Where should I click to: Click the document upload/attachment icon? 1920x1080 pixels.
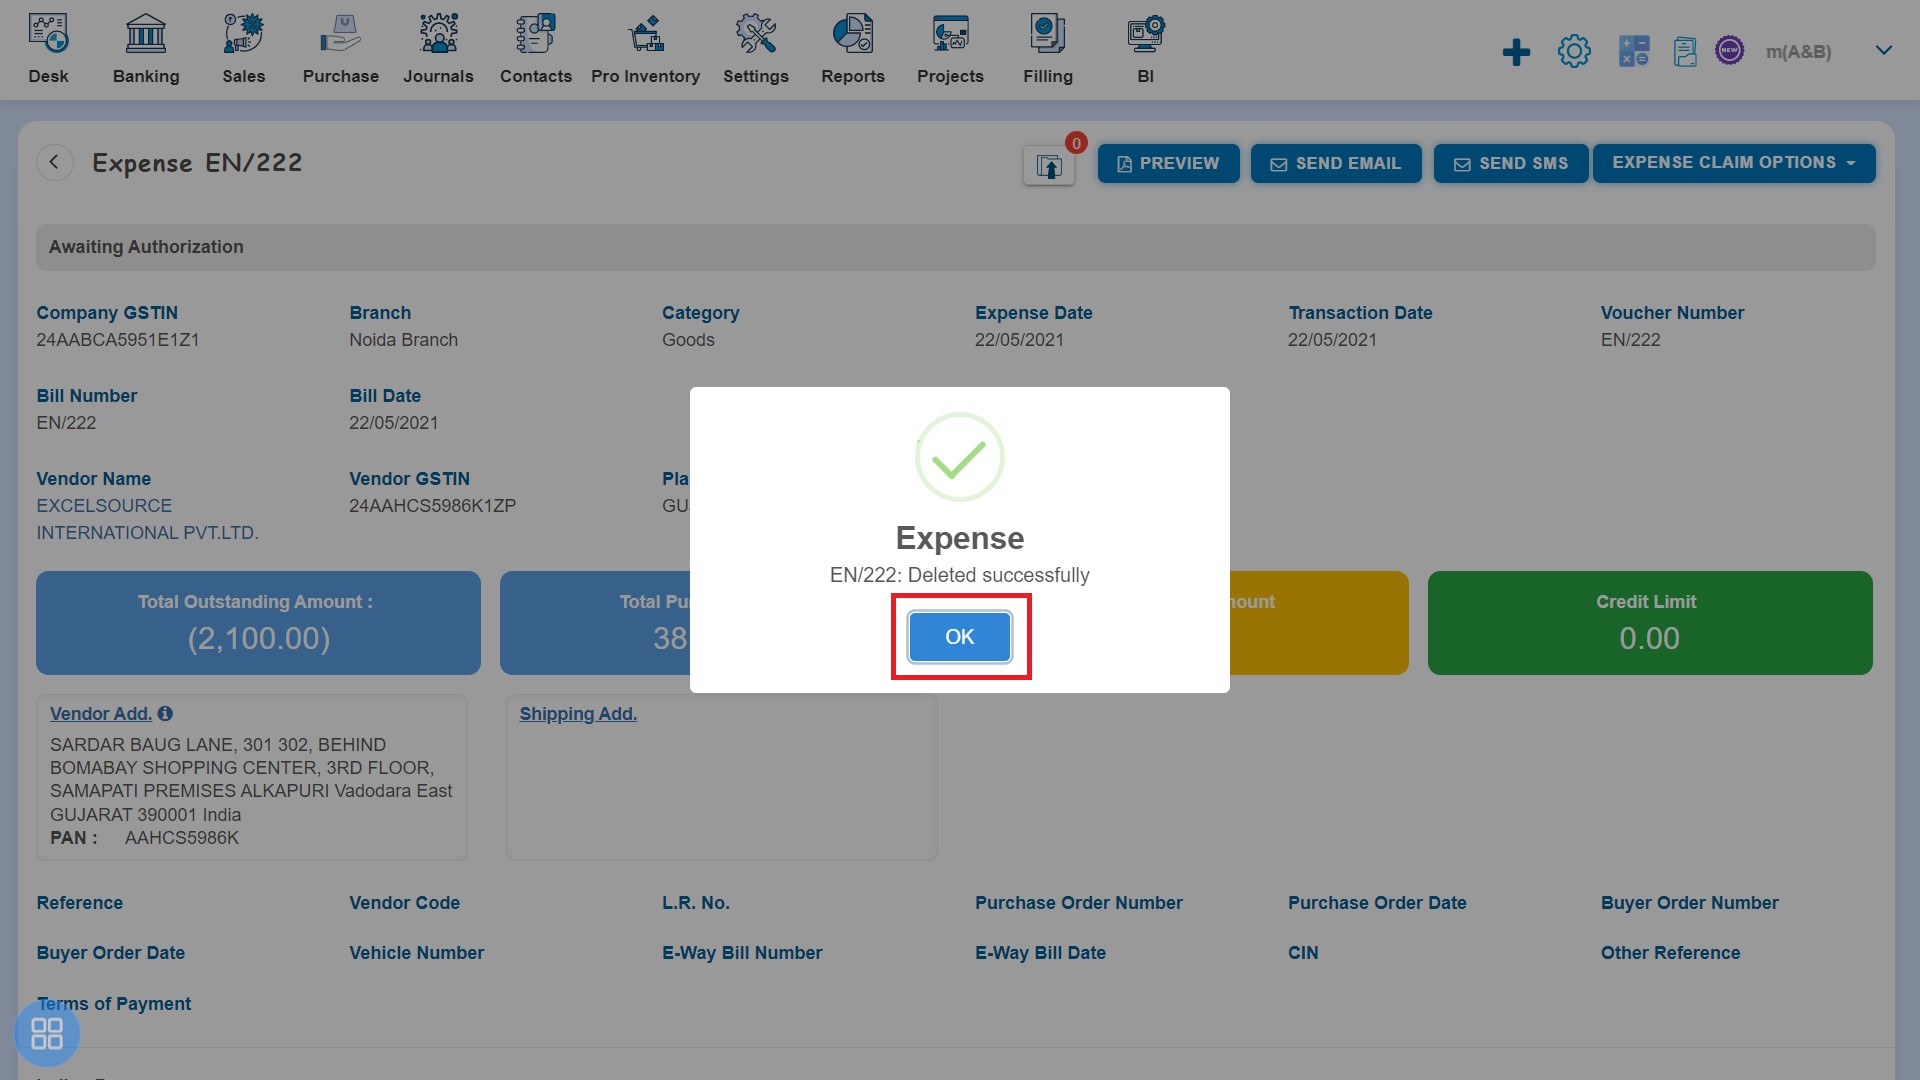[x=1048, y=162]
